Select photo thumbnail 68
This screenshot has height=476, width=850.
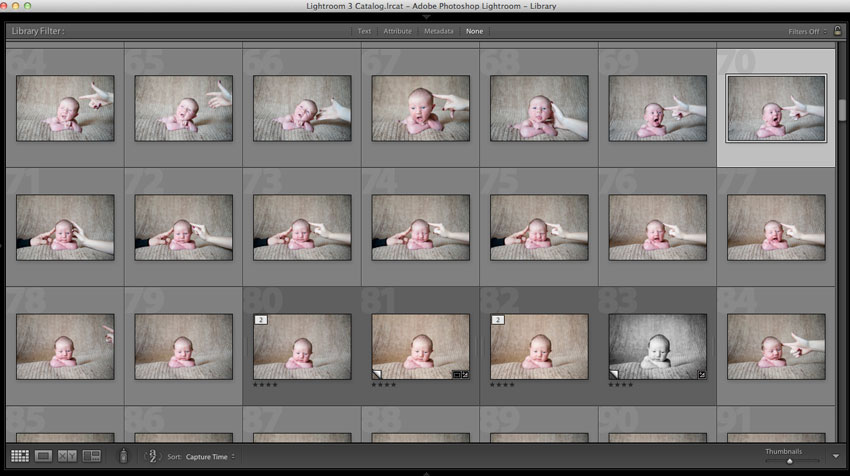[539, 108]
